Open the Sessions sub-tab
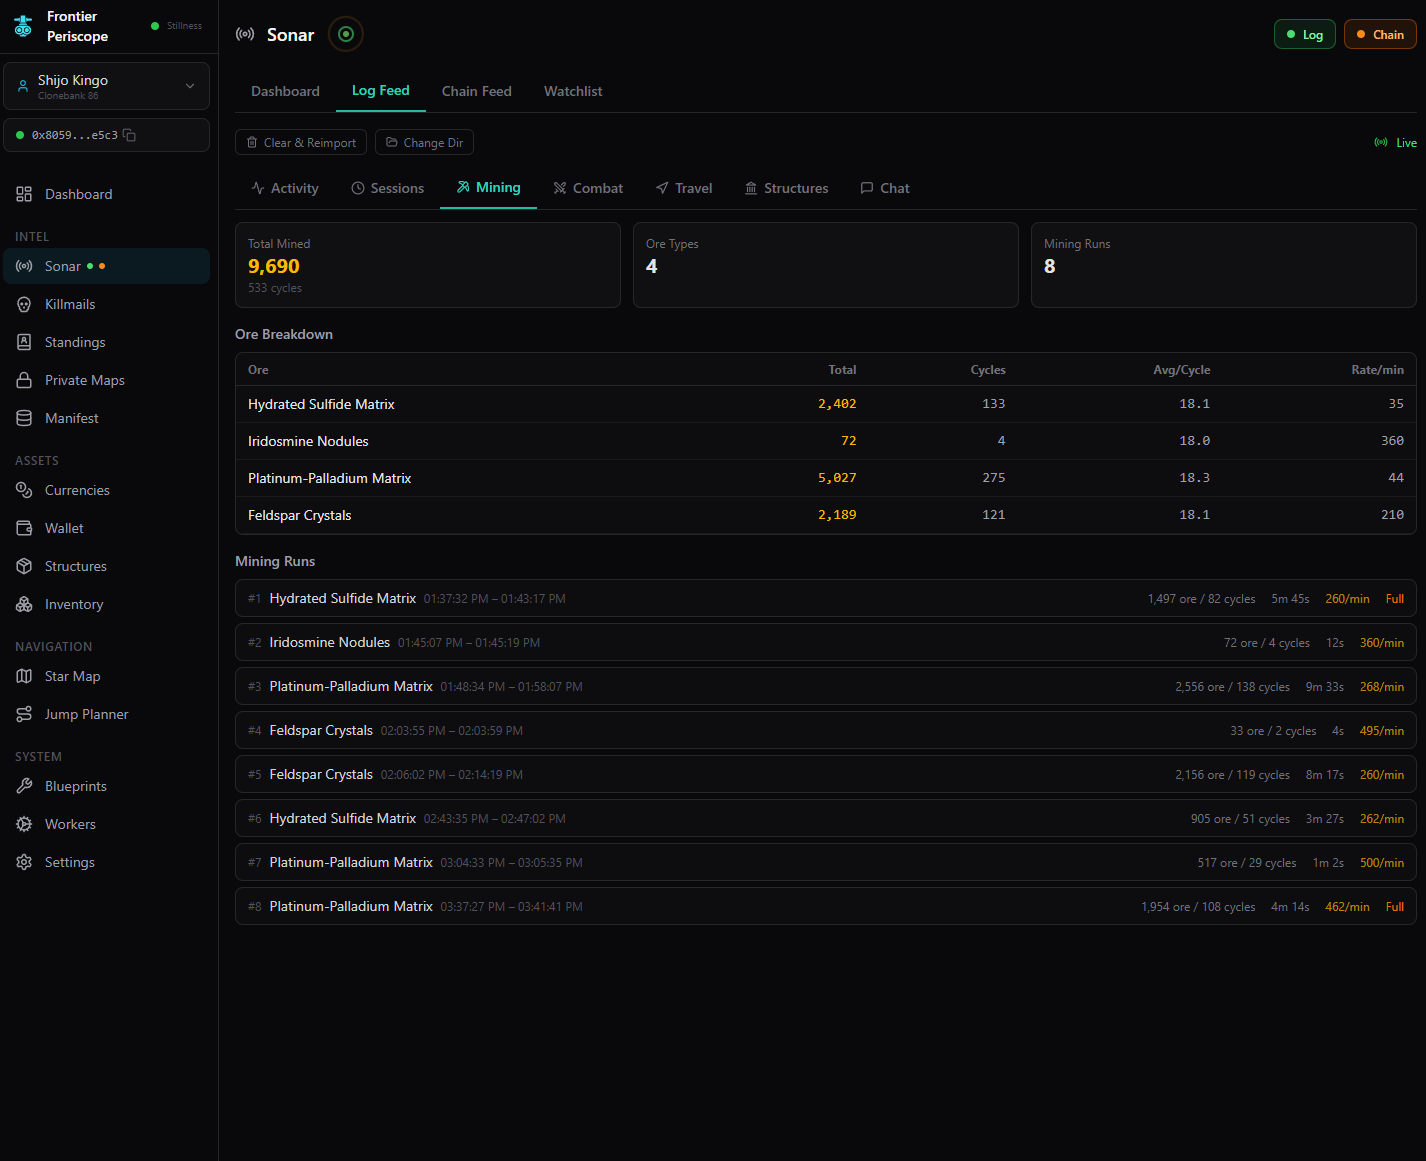 pos(388,188)
